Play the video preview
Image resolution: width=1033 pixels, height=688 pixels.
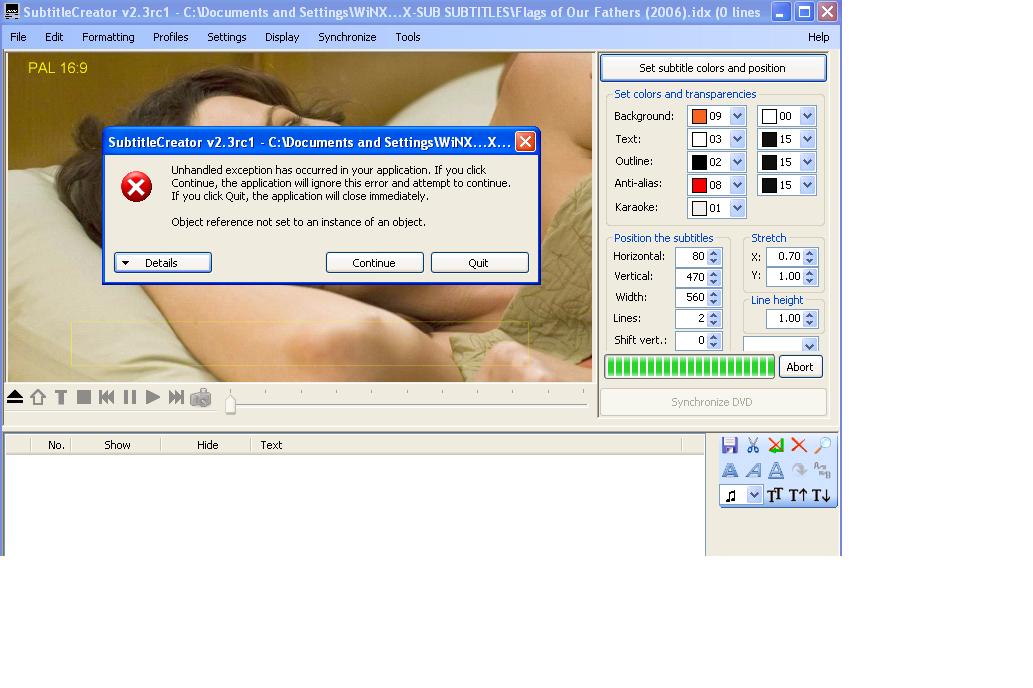click(153, 397)
